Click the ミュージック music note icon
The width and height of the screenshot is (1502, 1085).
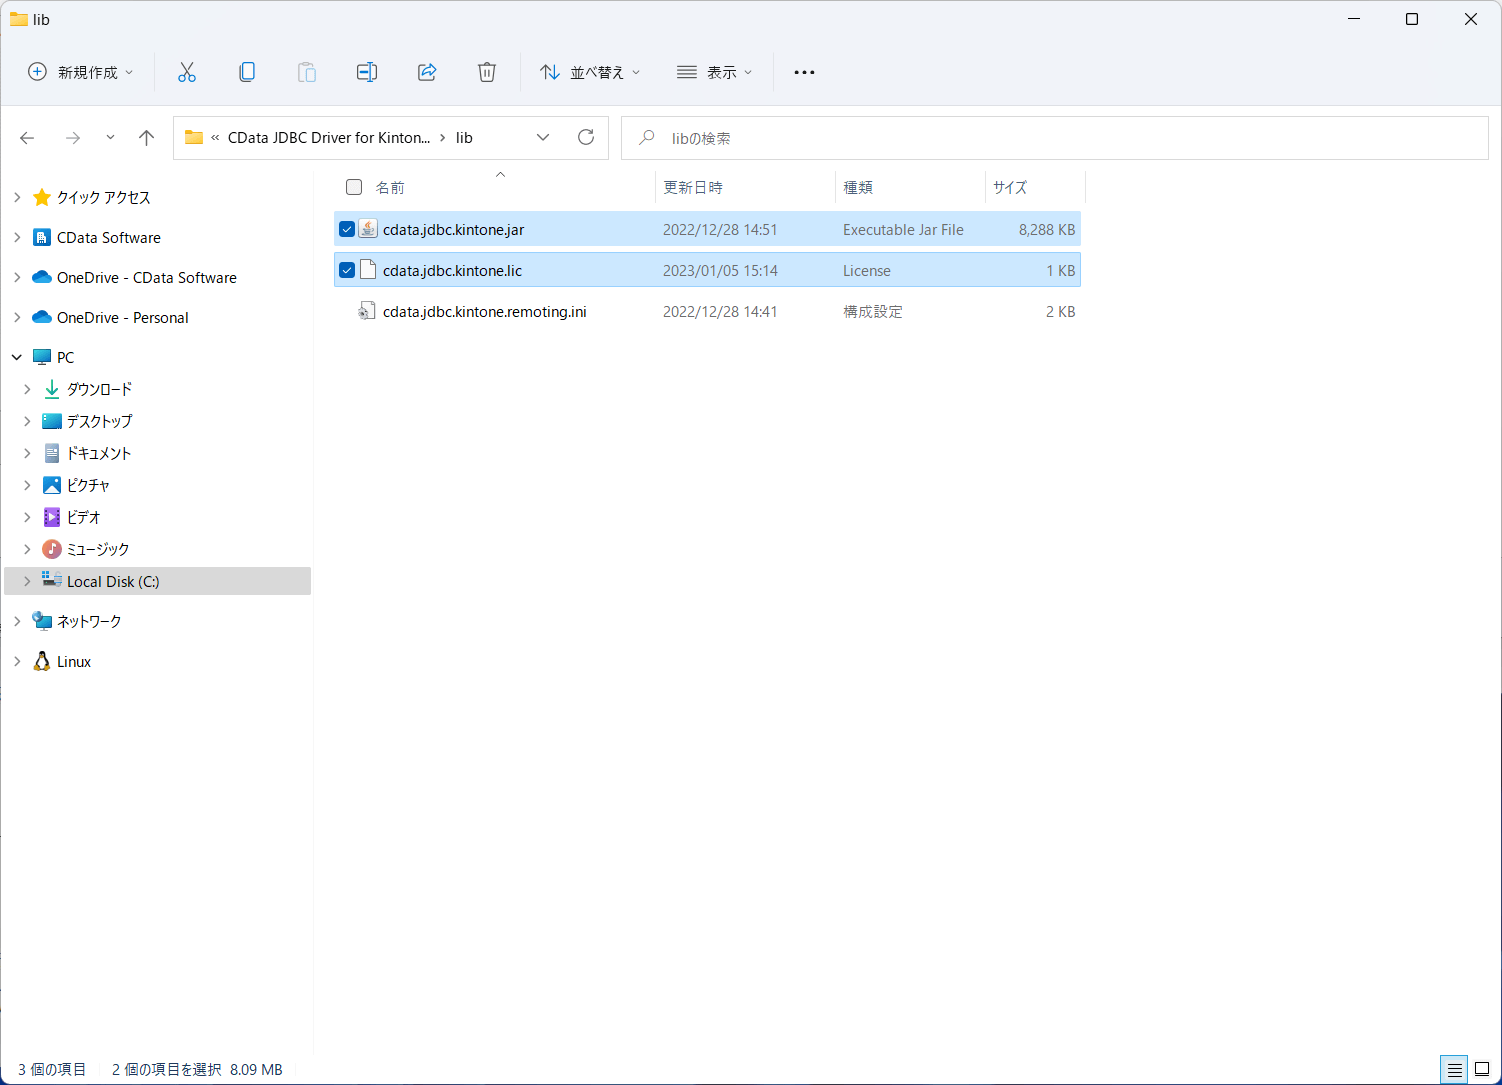pos(52,549)
